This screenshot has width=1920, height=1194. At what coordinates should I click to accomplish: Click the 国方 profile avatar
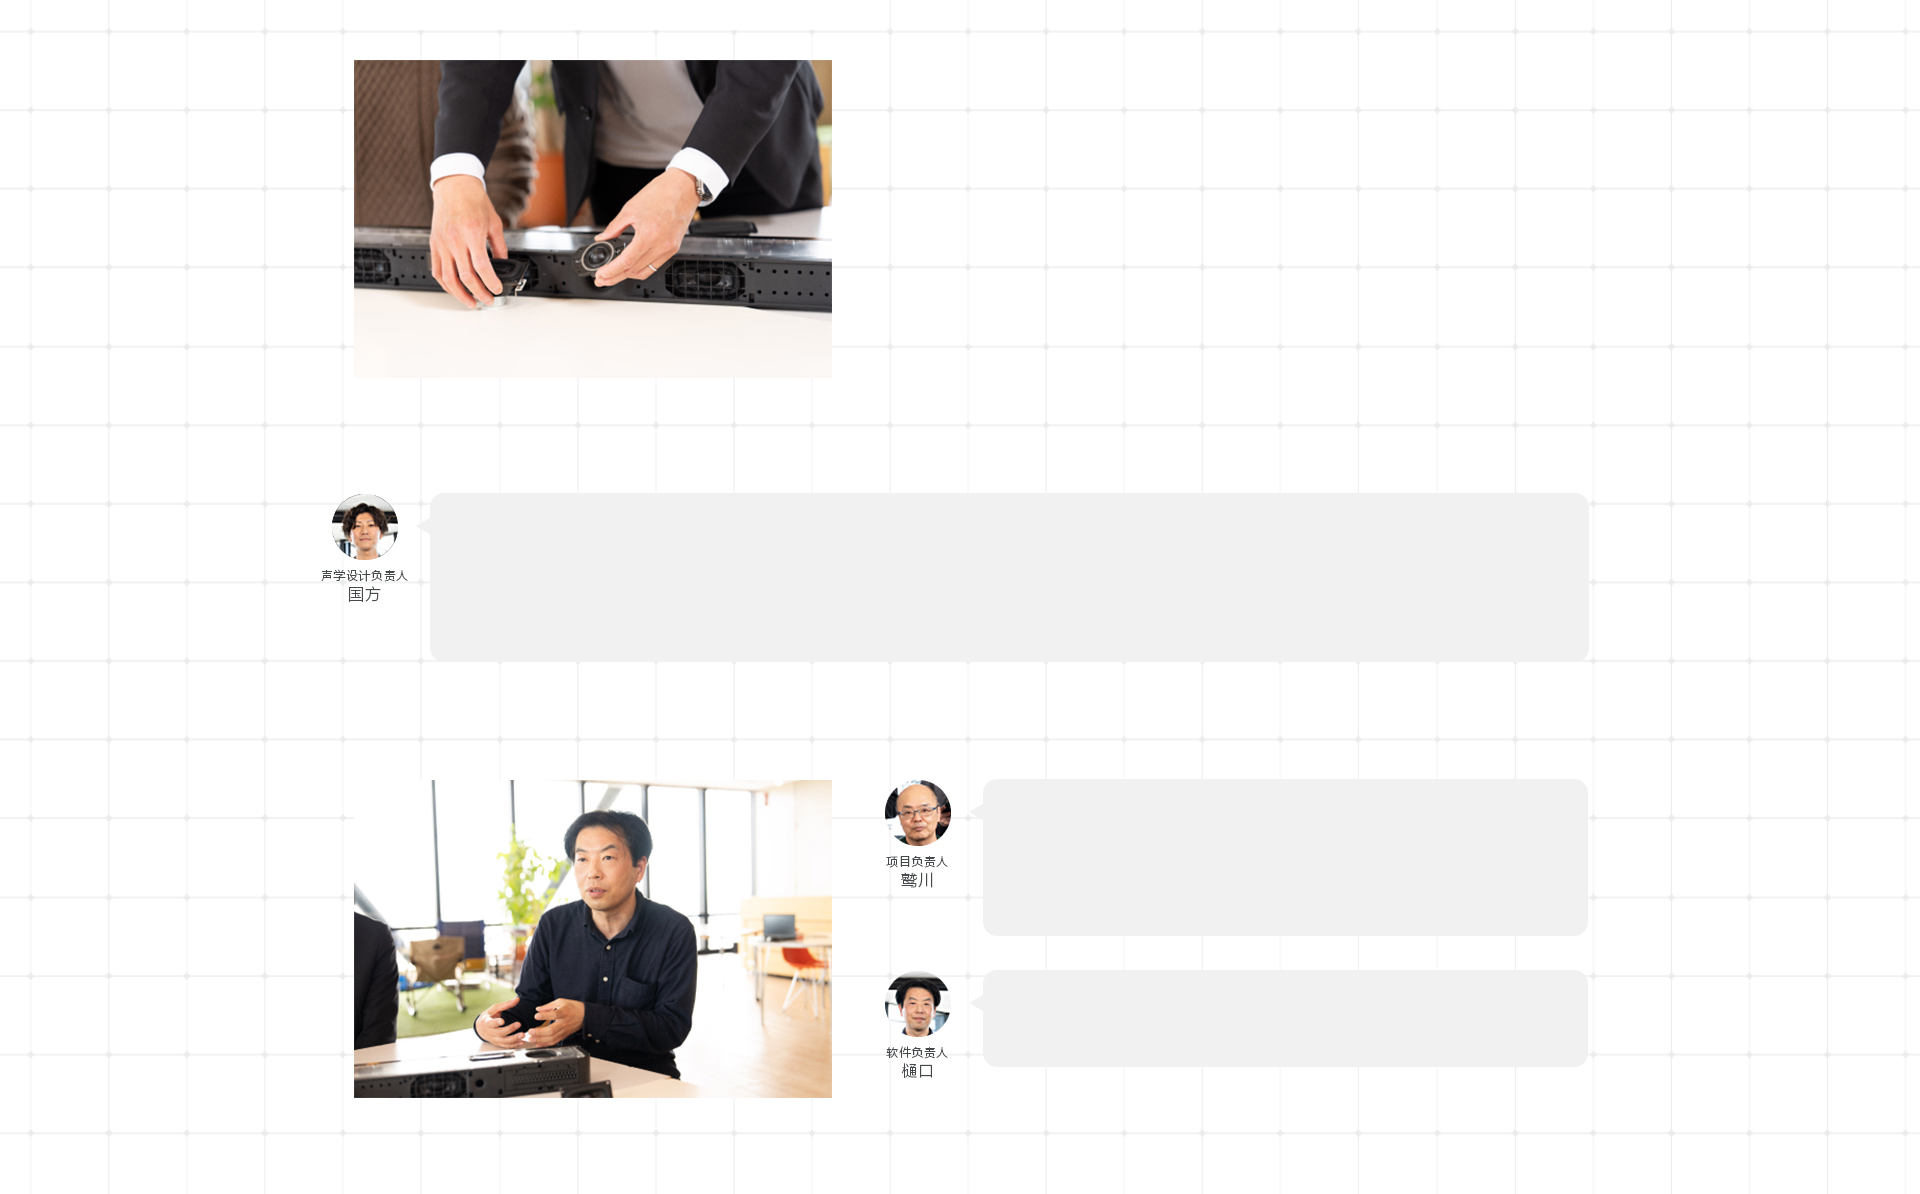(x=365, y=527)
